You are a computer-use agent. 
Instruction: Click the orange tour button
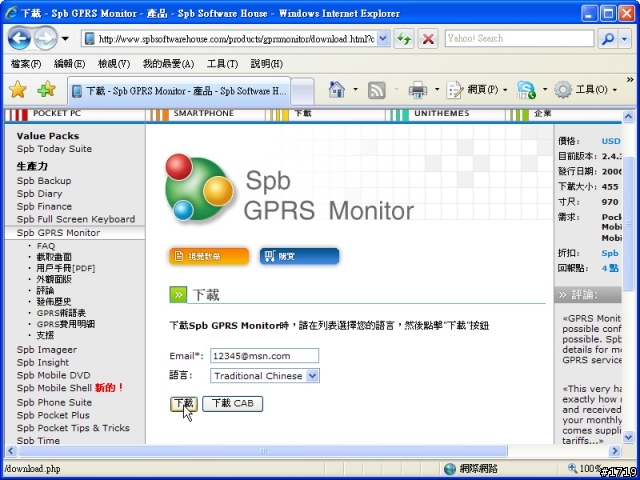[x=209, y=256]
